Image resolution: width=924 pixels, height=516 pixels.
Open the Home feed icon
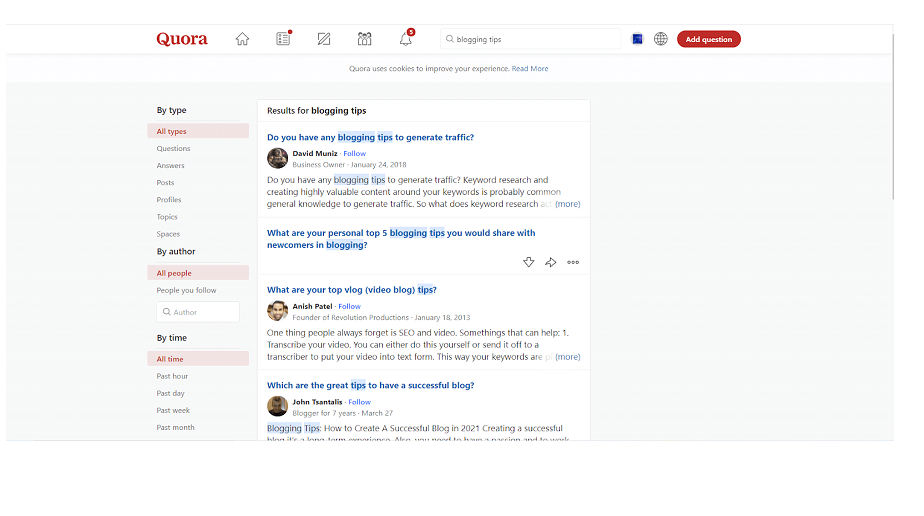pos(242,39)
